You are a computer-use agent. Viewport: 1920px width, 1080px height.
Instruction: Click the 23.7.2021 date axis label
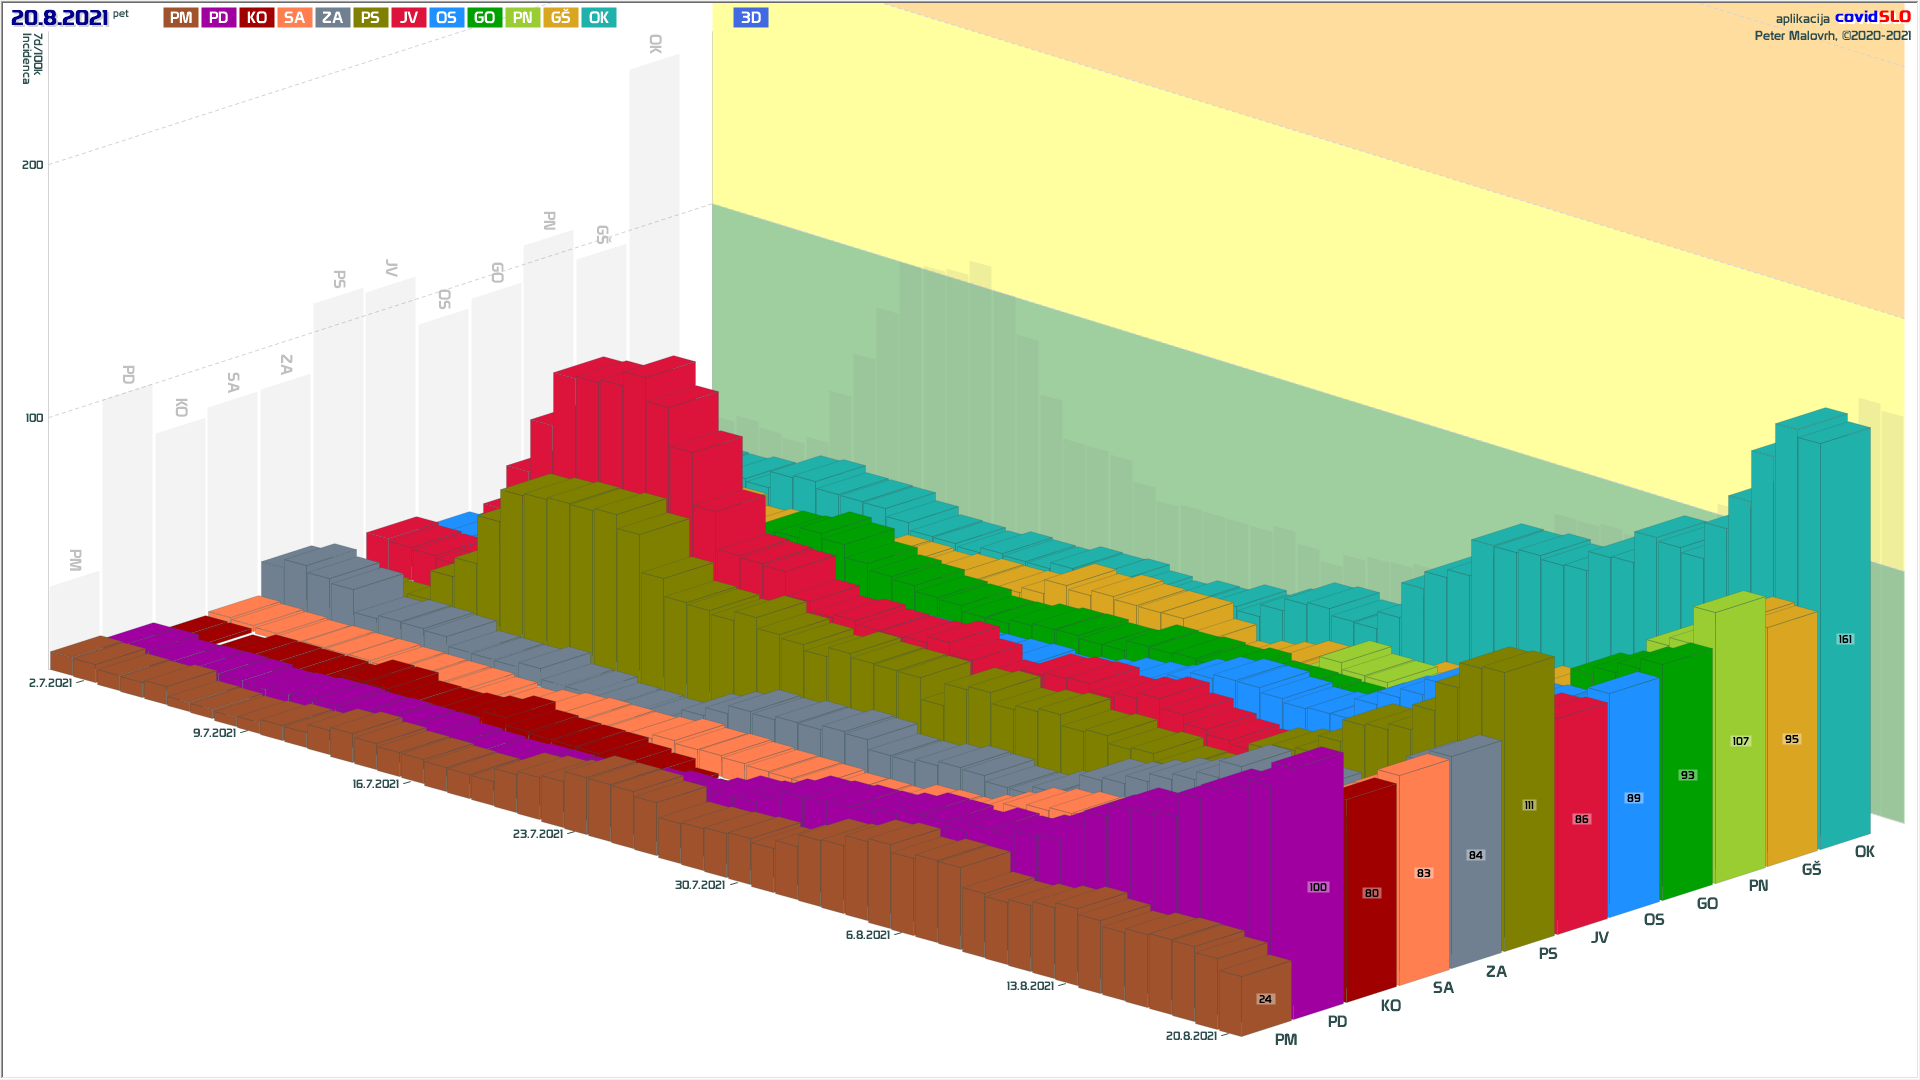[538, 834]
